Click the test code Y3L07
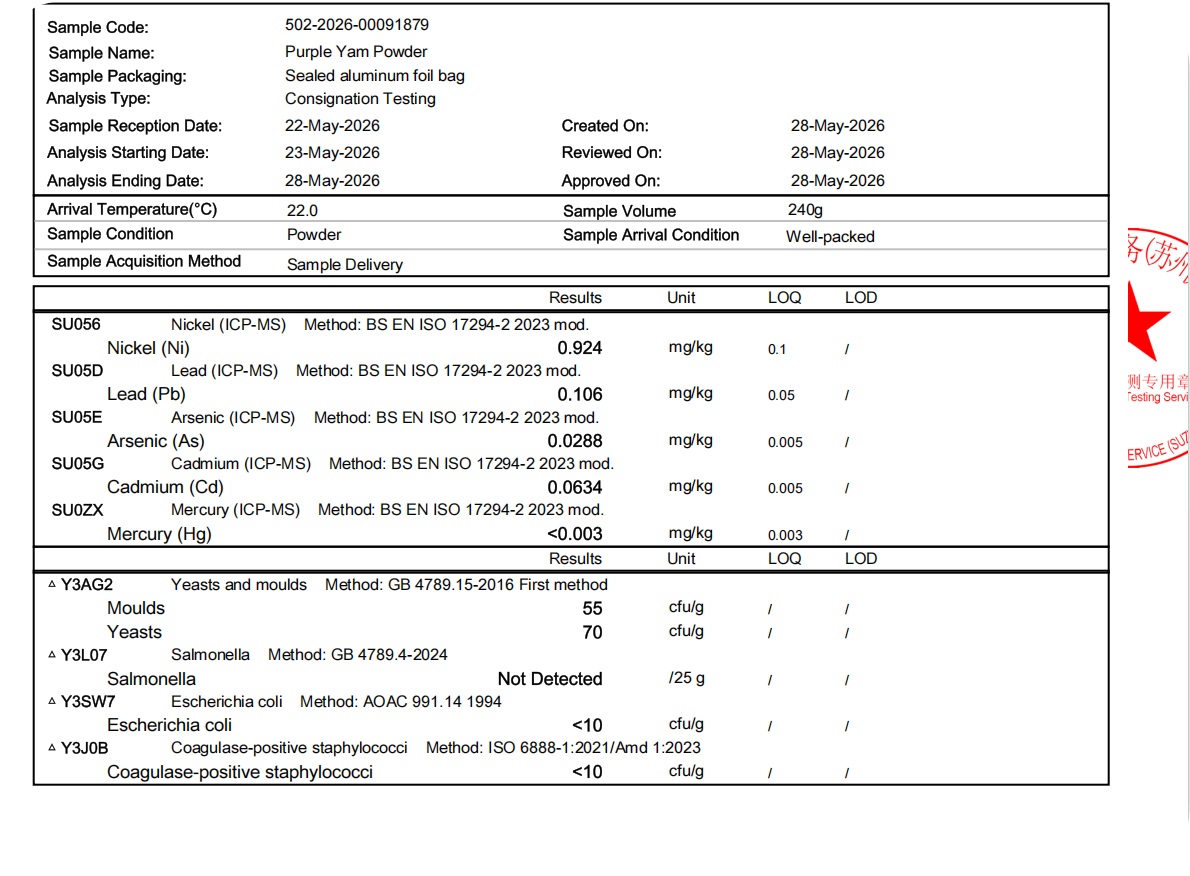 [x=84, y=655]
